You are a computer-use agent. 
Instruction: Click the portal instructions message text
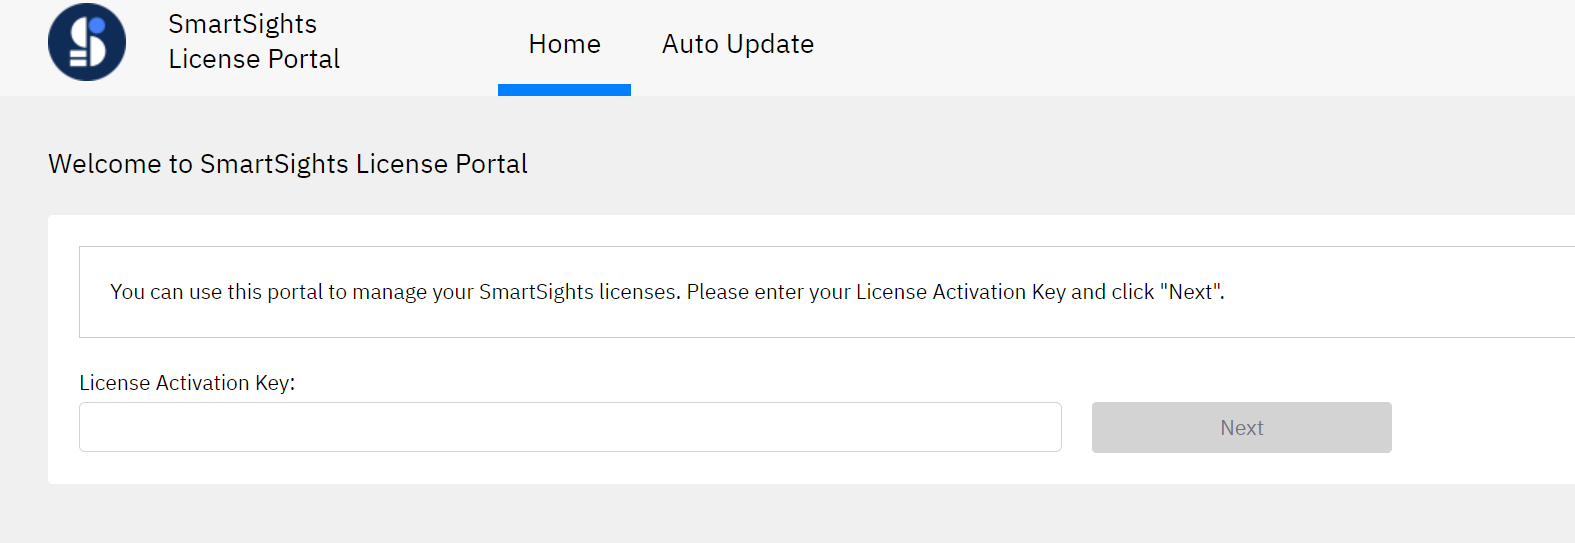[667, 292]
